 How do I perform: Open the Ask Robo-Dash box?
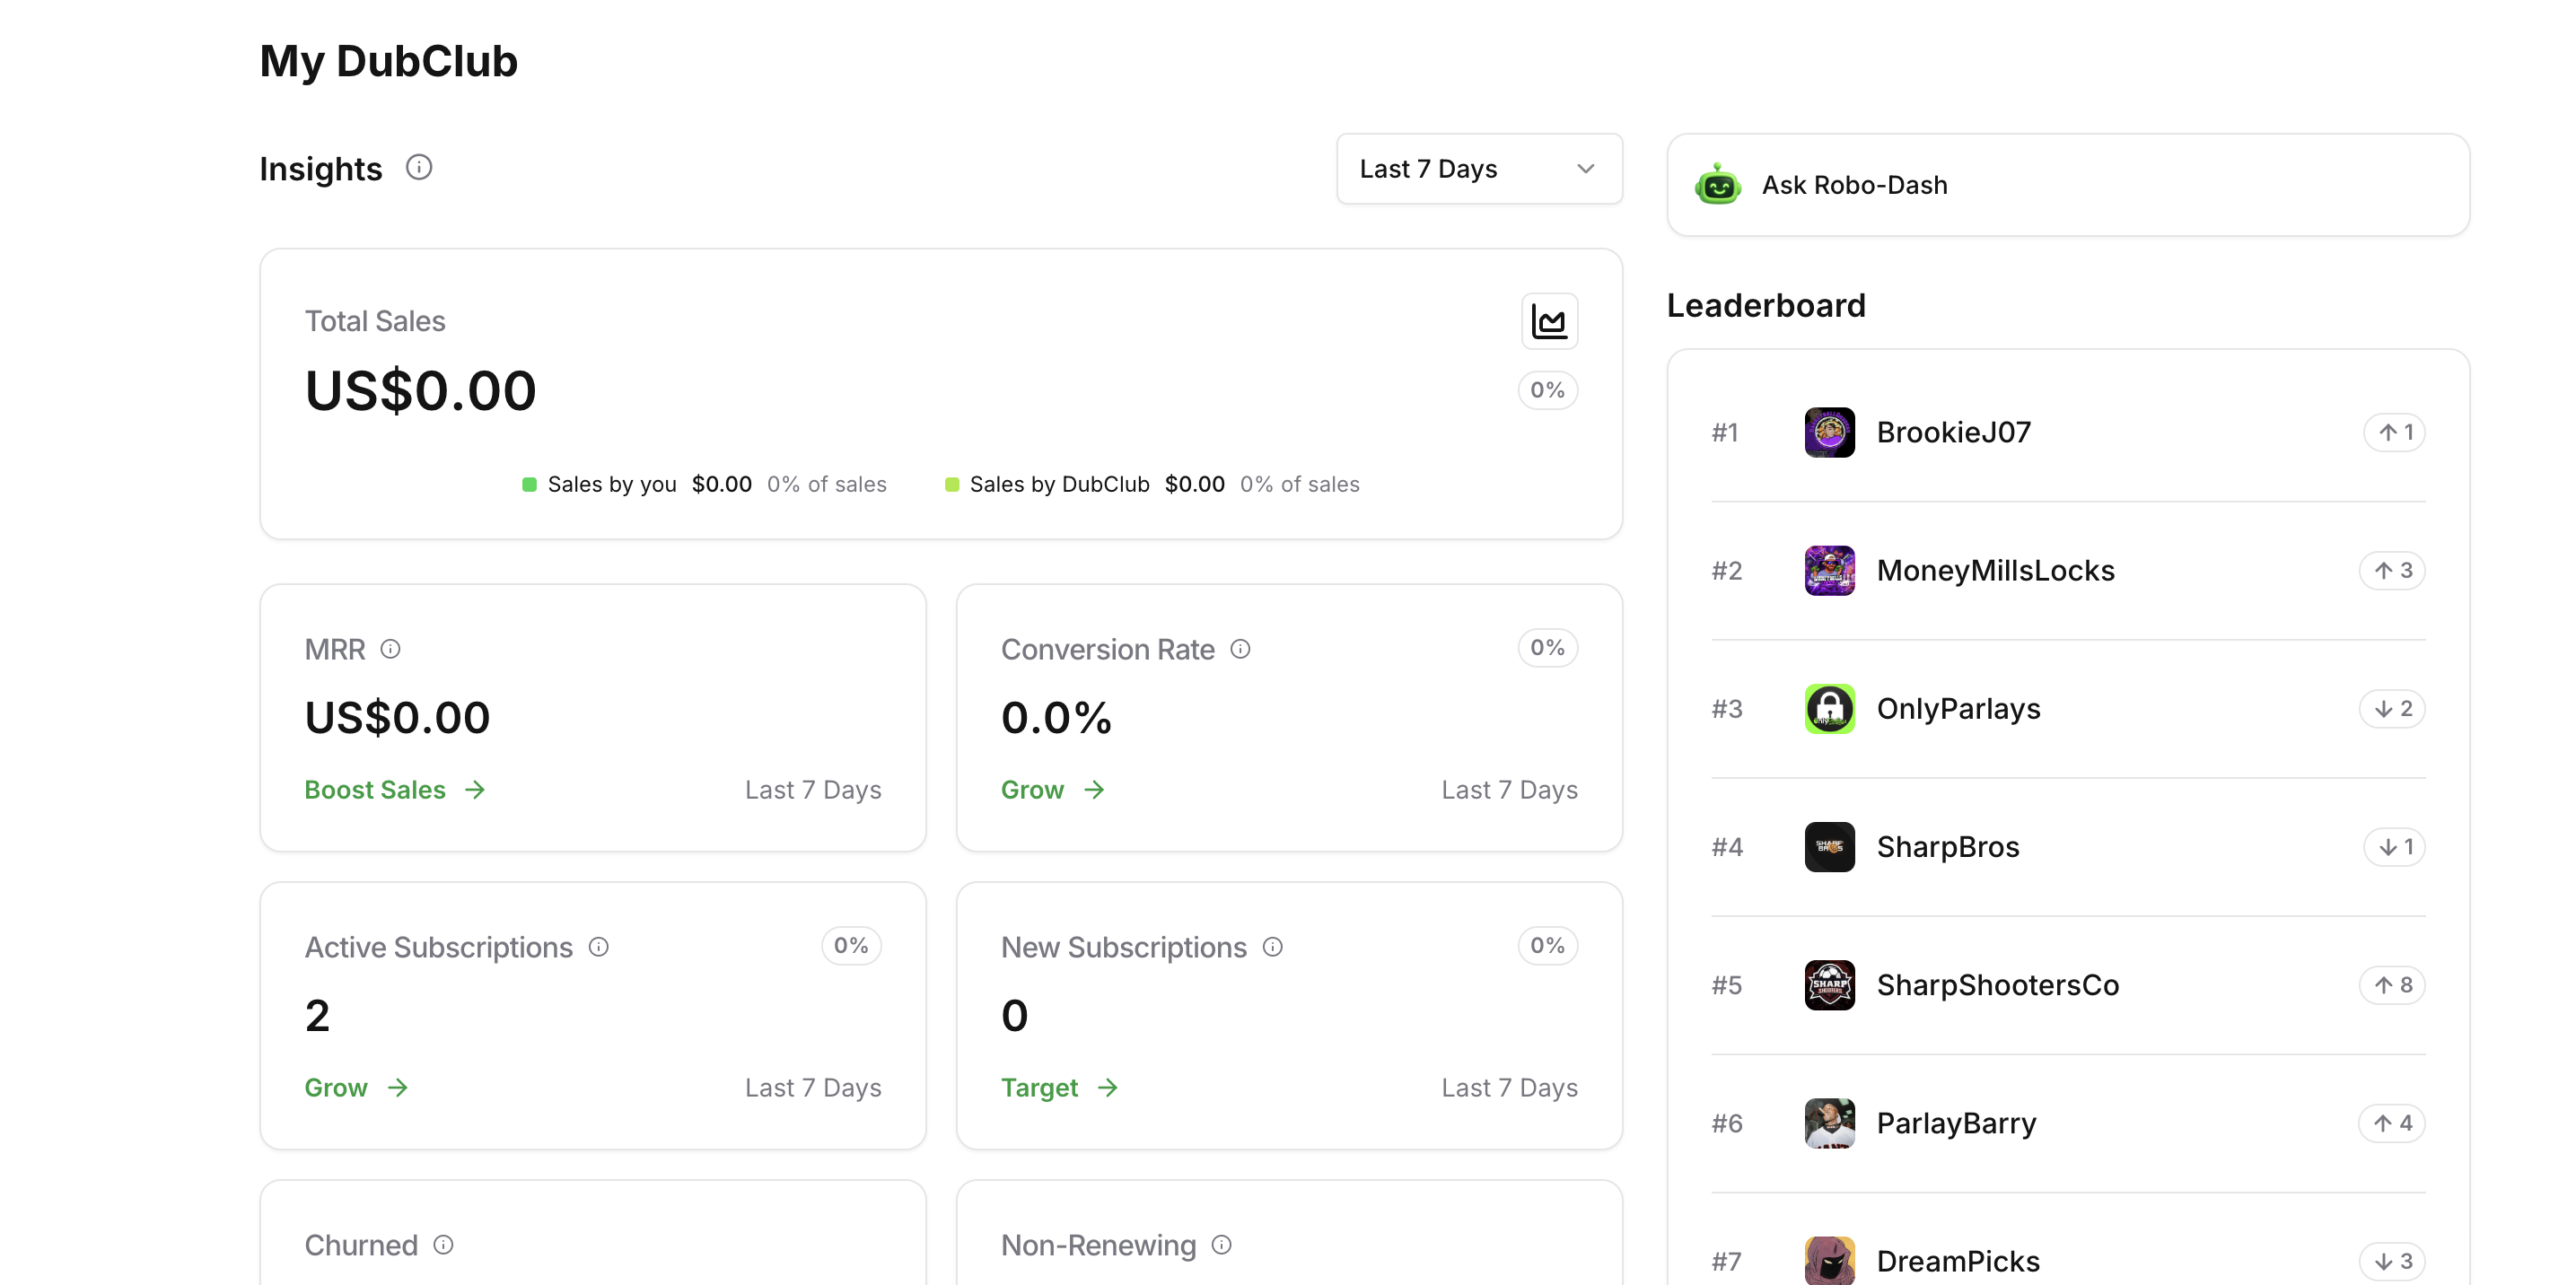pyautogui.click(x=2068, y=185)
